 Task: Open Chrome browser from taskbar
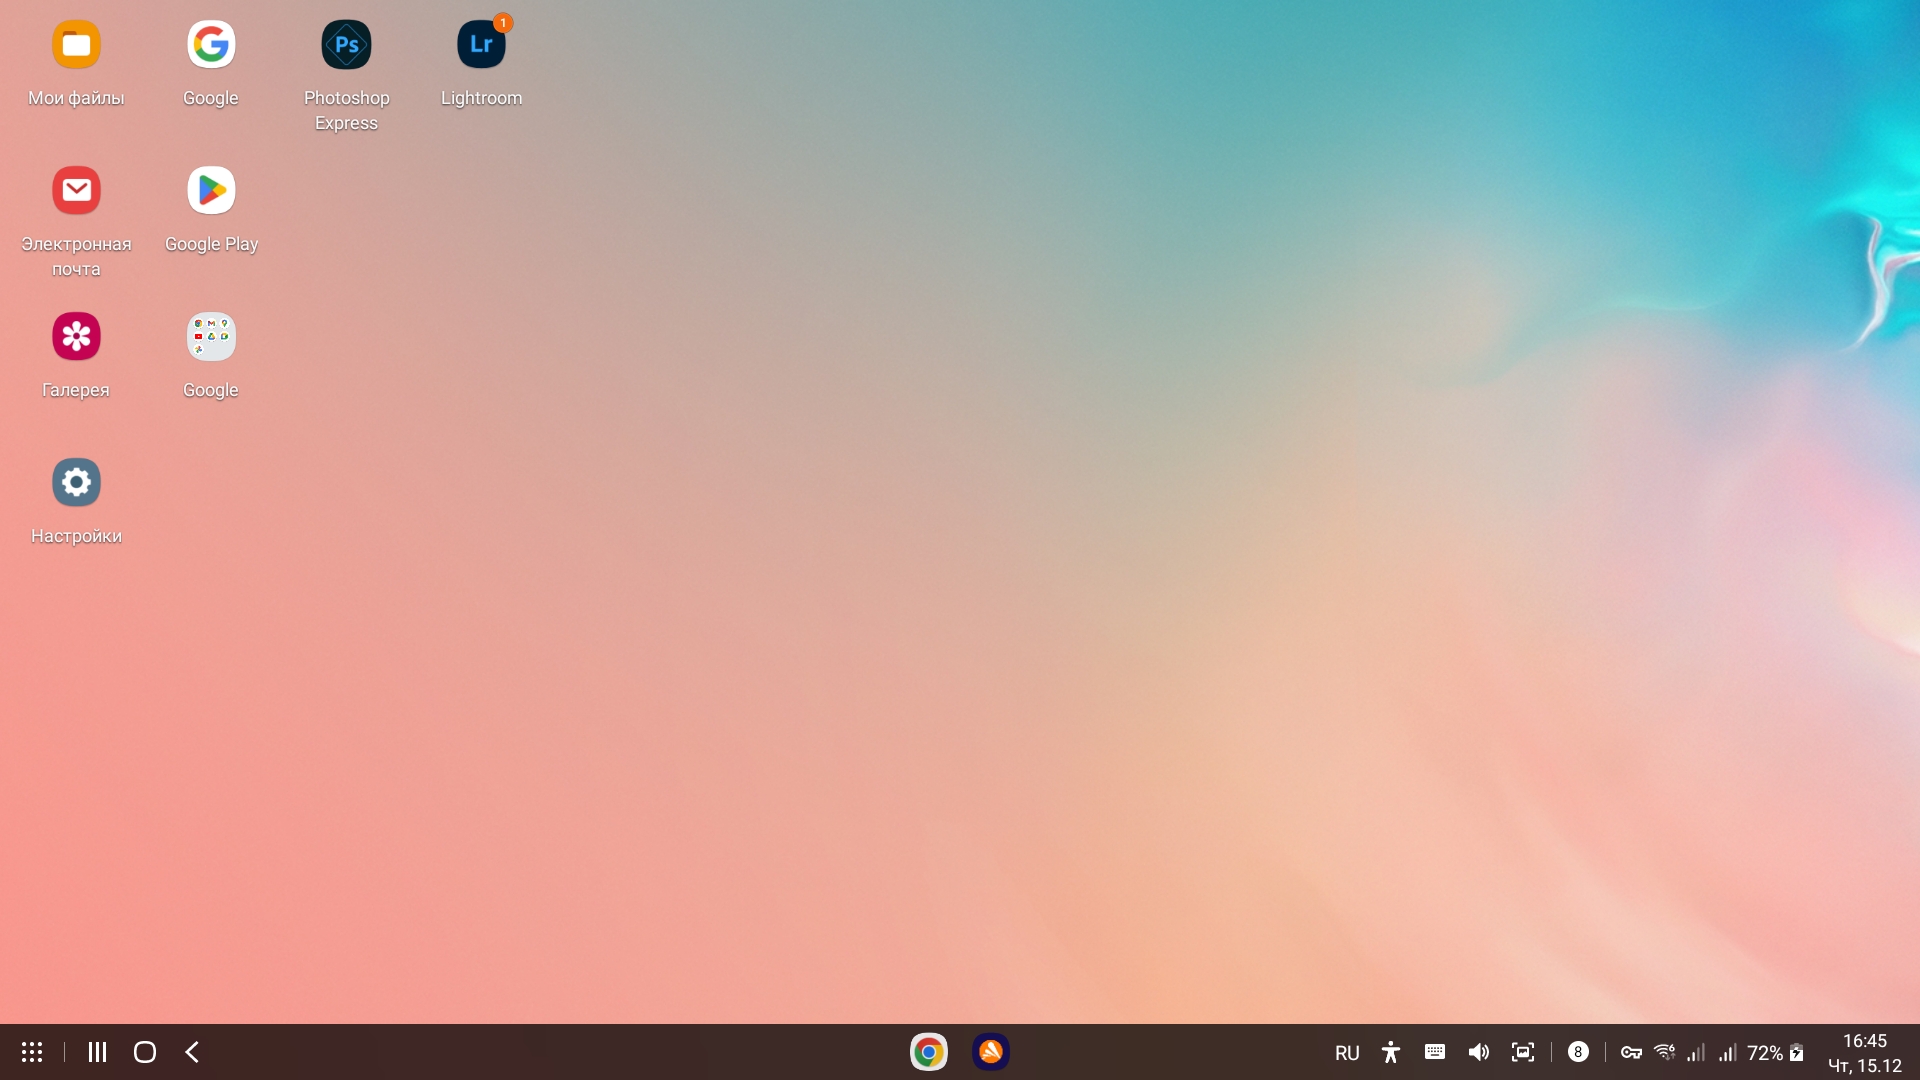pos(928,1051)
